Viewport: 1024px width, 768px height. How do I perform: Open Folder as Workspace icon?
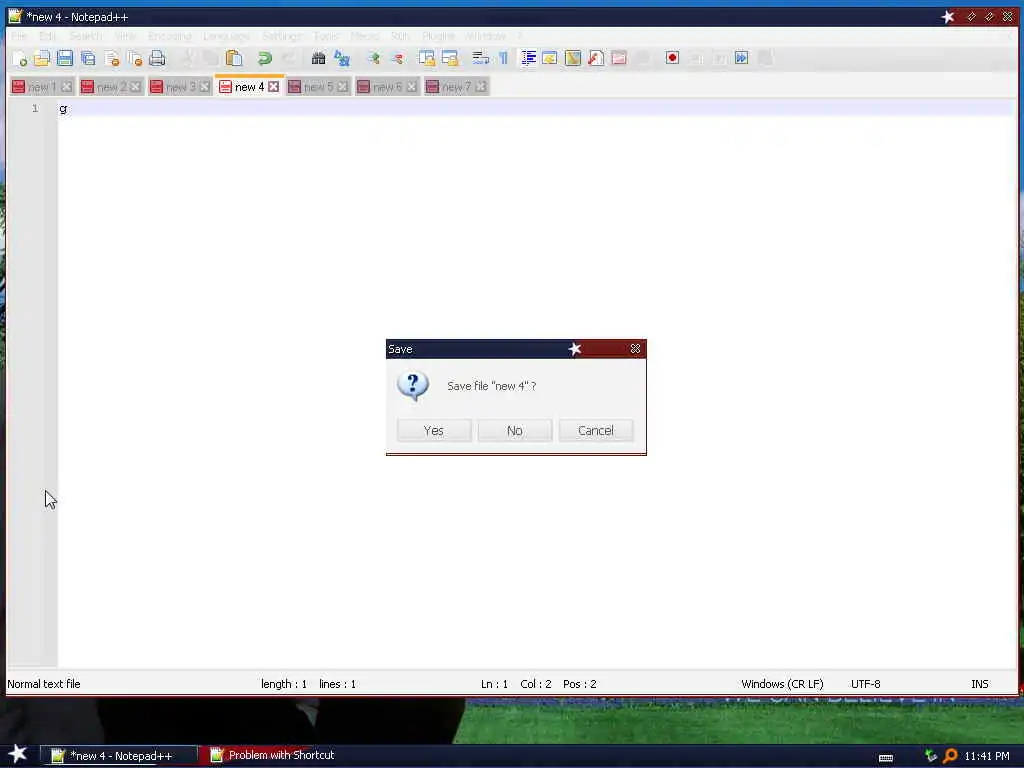(619, 59)
